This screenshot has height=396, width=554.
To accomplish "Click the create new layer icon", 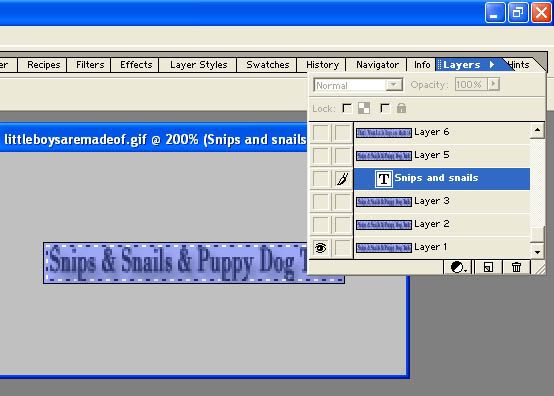I will coord(488,267).
